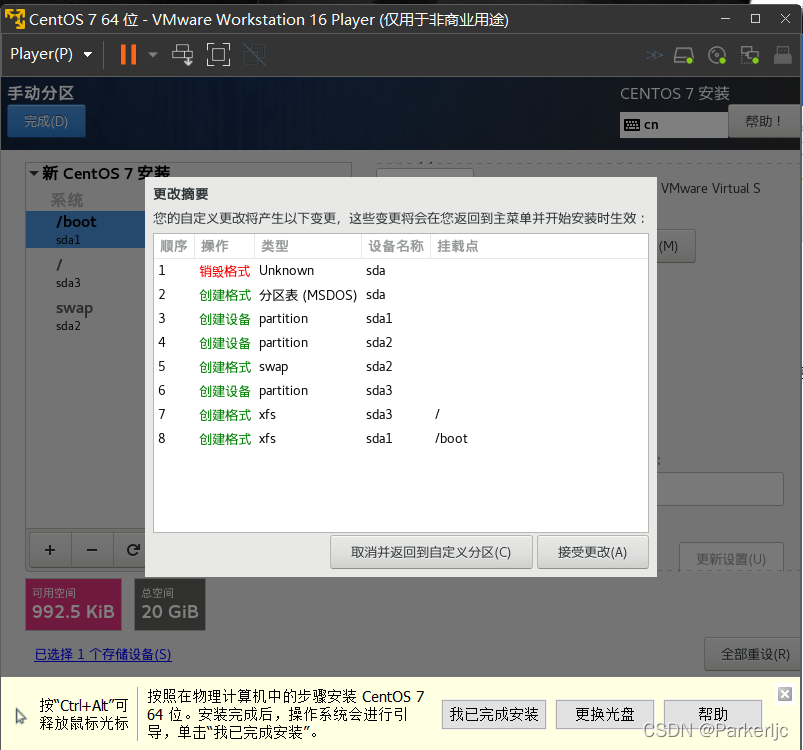Select row 6 创建设备 partition sda3

401,391
